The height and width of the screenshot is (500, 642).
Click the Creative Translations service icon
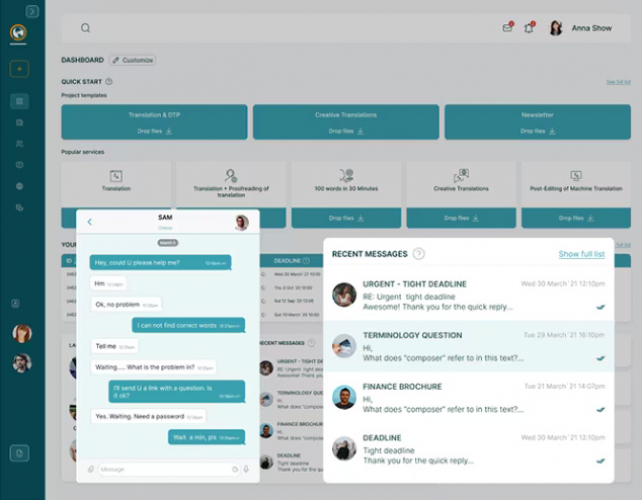[x=461, y=176]
